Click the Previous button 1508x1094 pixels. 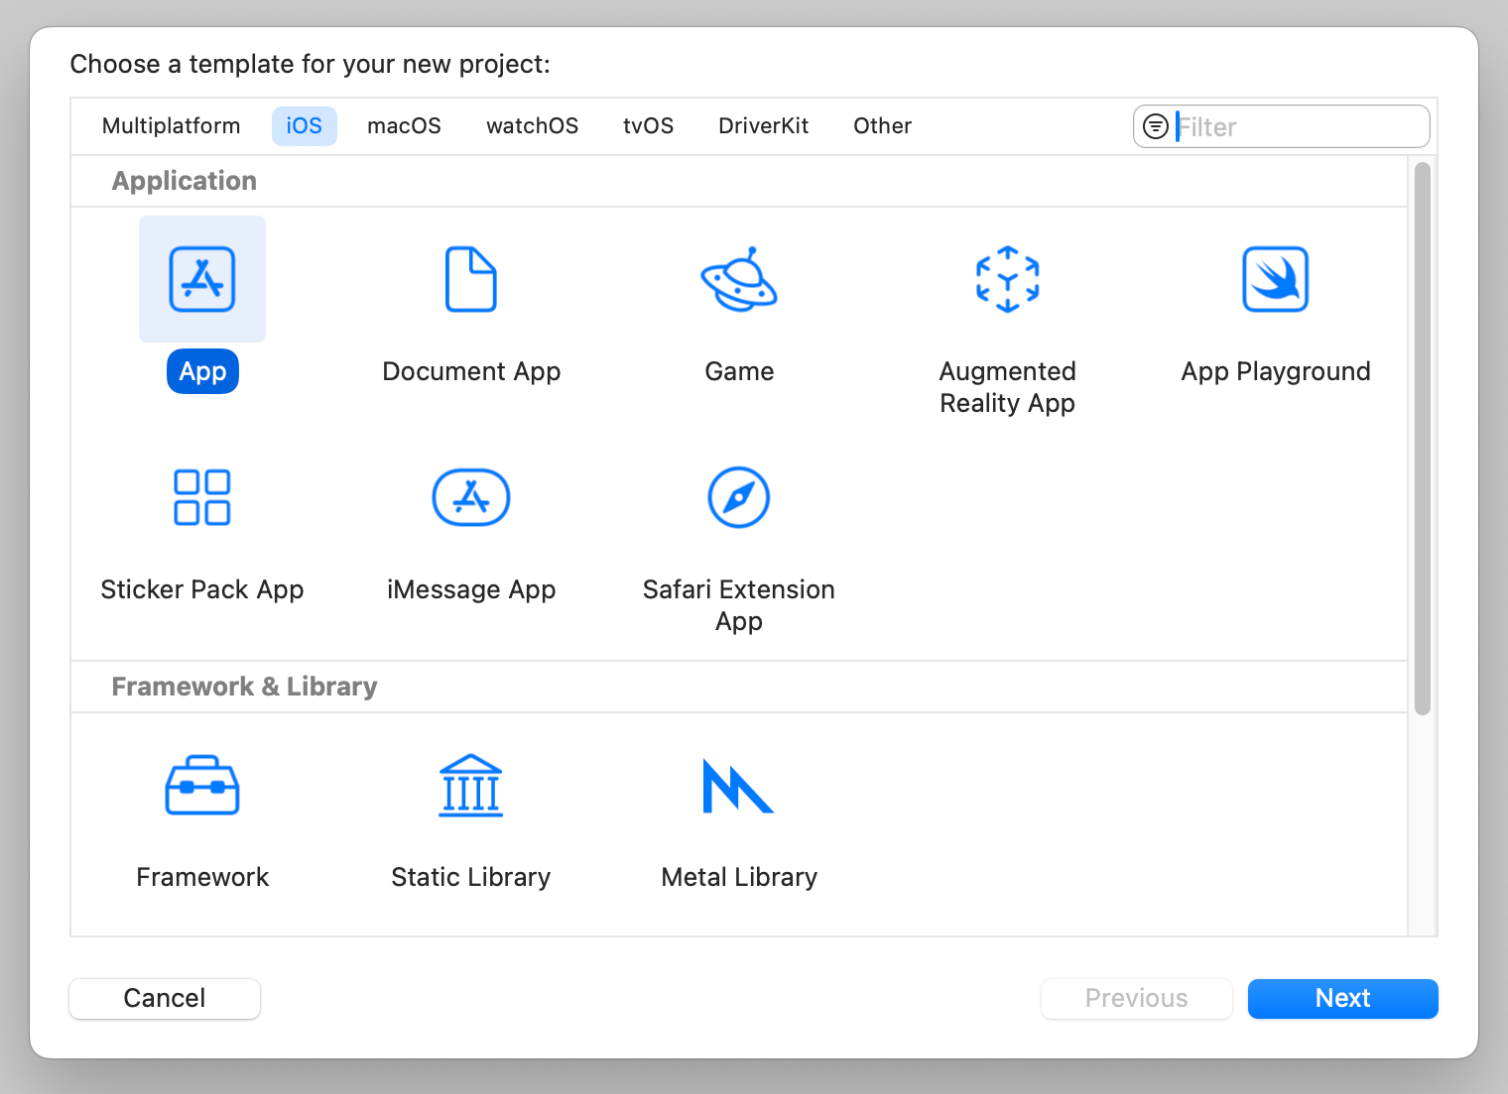pos(1137,998)
